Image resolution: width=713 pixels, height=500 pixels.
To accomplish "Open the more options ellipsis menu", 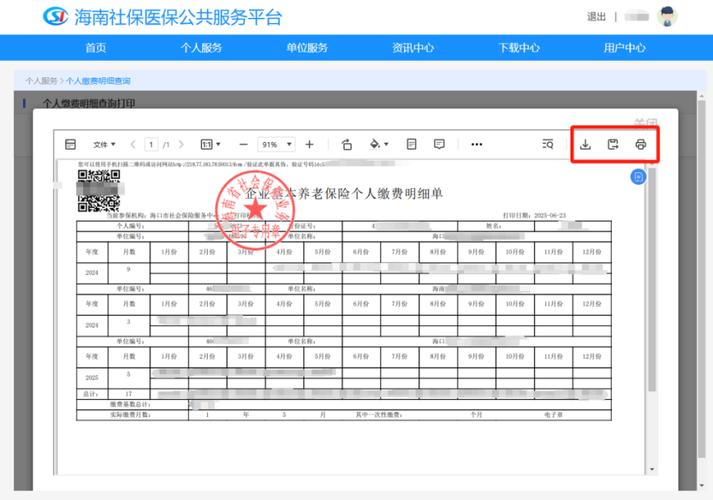I will 477,145.
